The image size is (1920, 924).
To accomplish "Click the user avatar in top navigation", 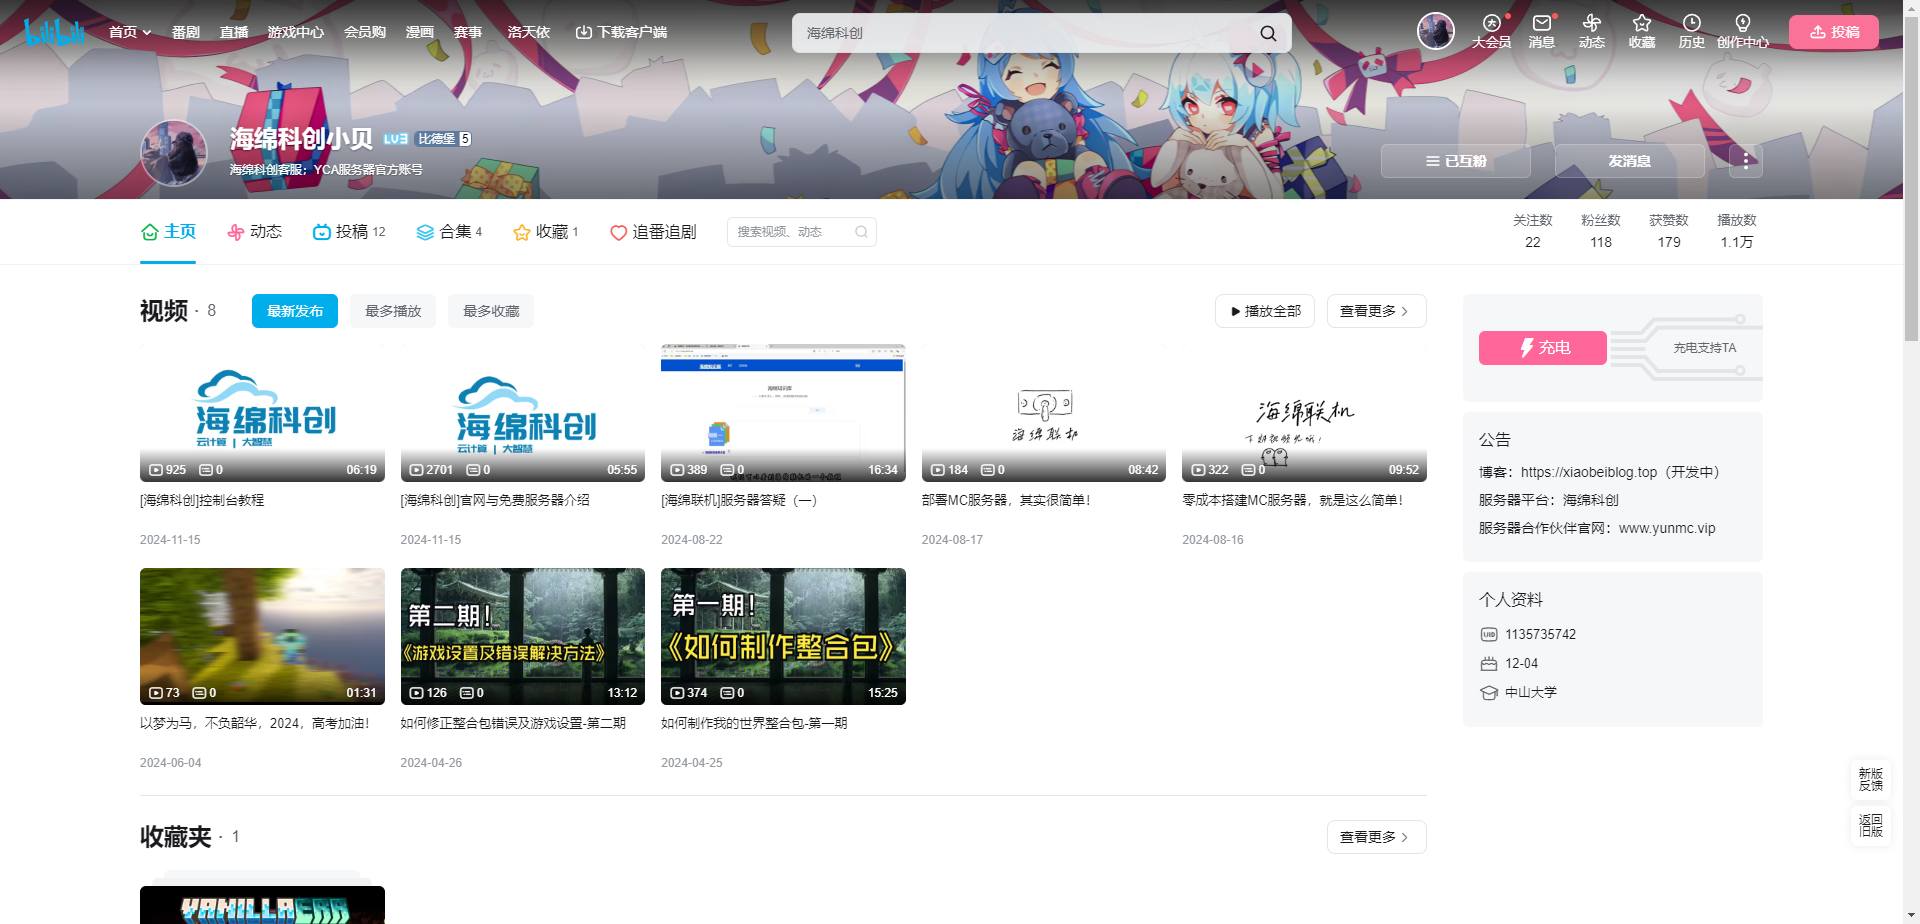I will [1436, 31].
